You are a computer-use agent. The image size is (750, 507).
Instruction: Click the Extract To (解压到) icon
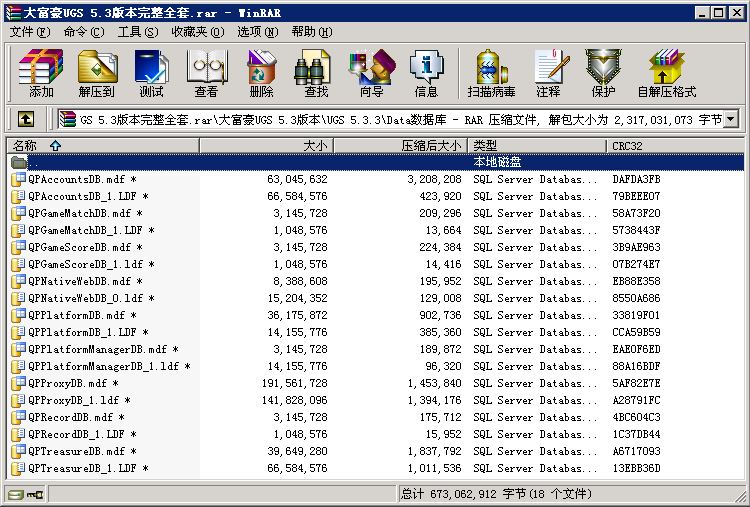click(97, 73)
